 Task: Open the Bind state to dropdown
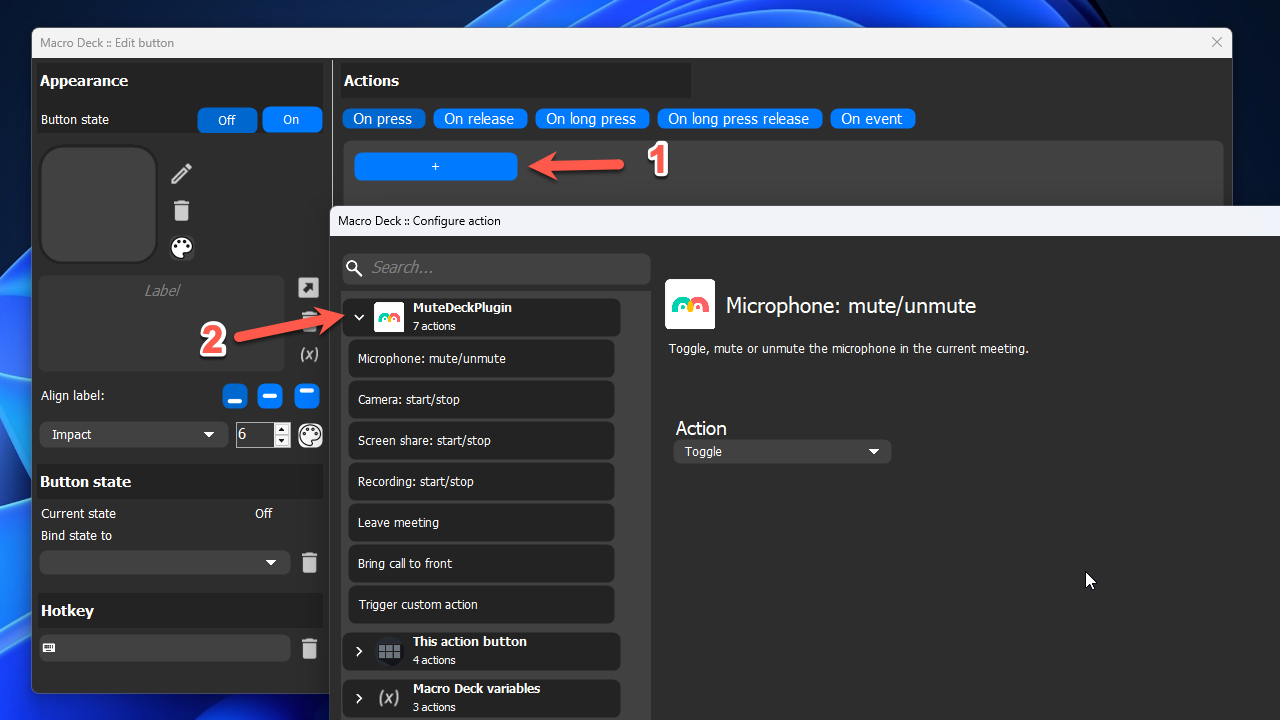tap(165, 563)
